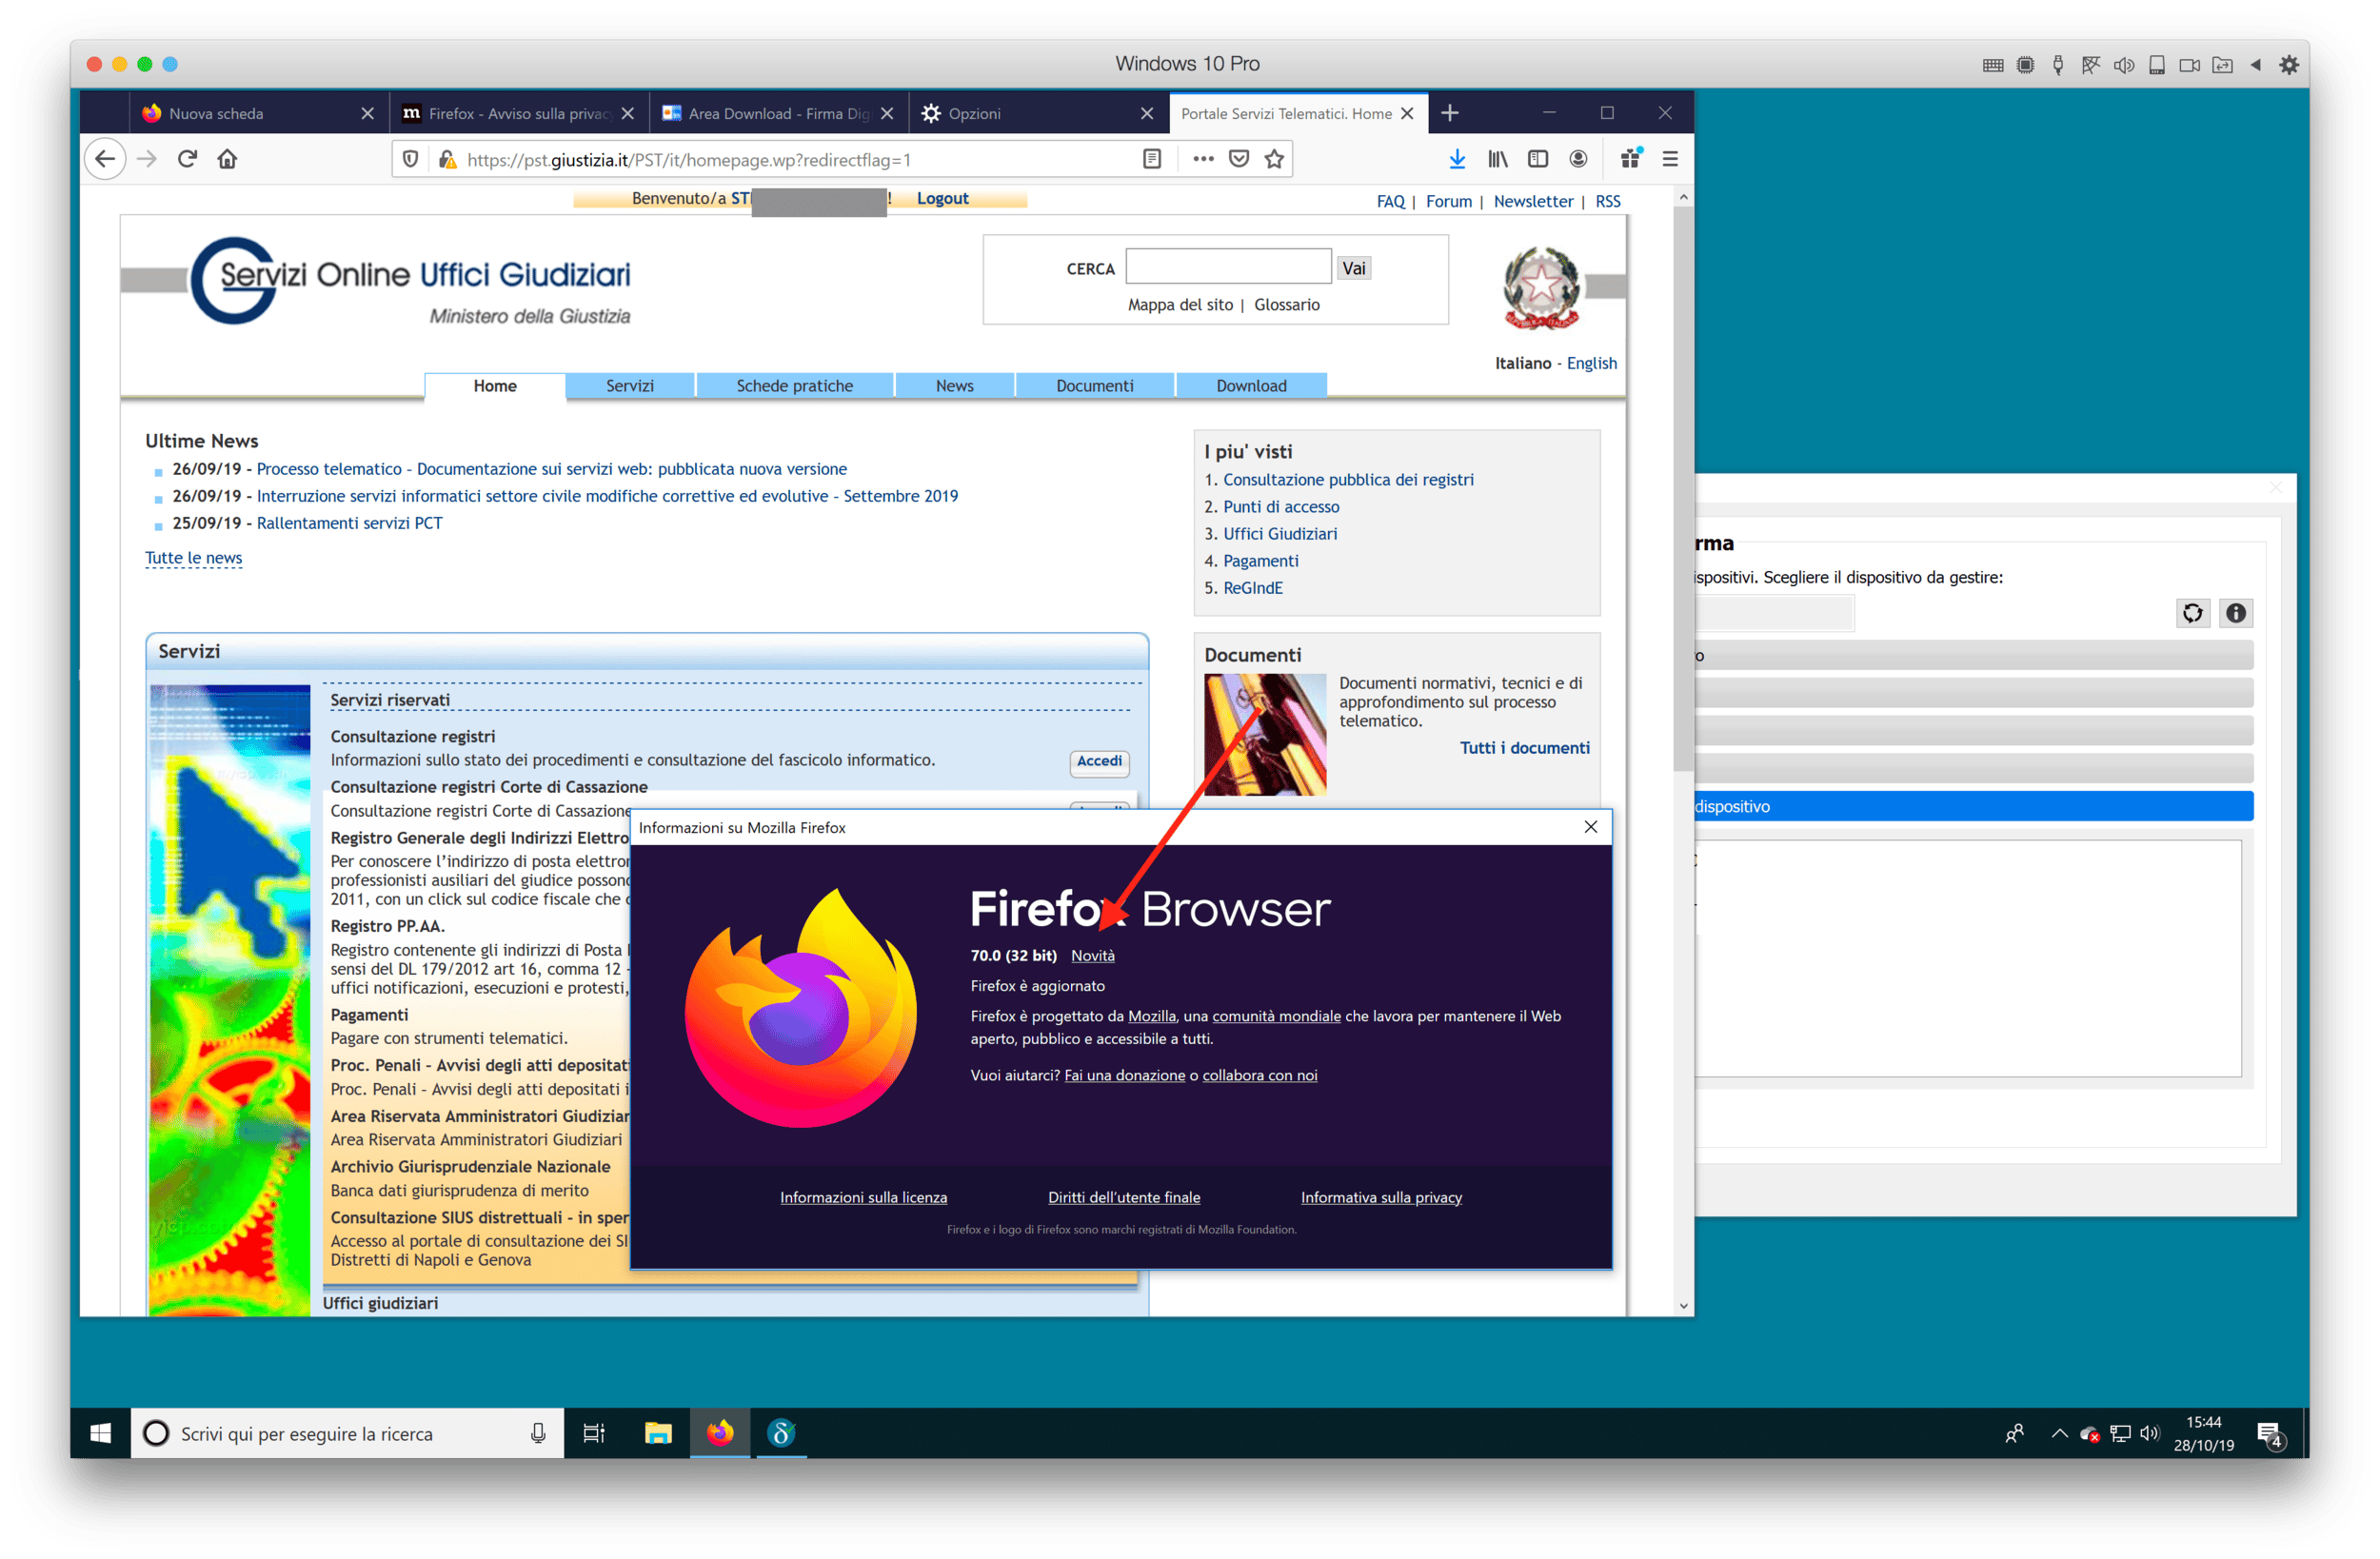
Task: Open Windows notification center
Action: pyautogui.click(x=2269, y=1434)
